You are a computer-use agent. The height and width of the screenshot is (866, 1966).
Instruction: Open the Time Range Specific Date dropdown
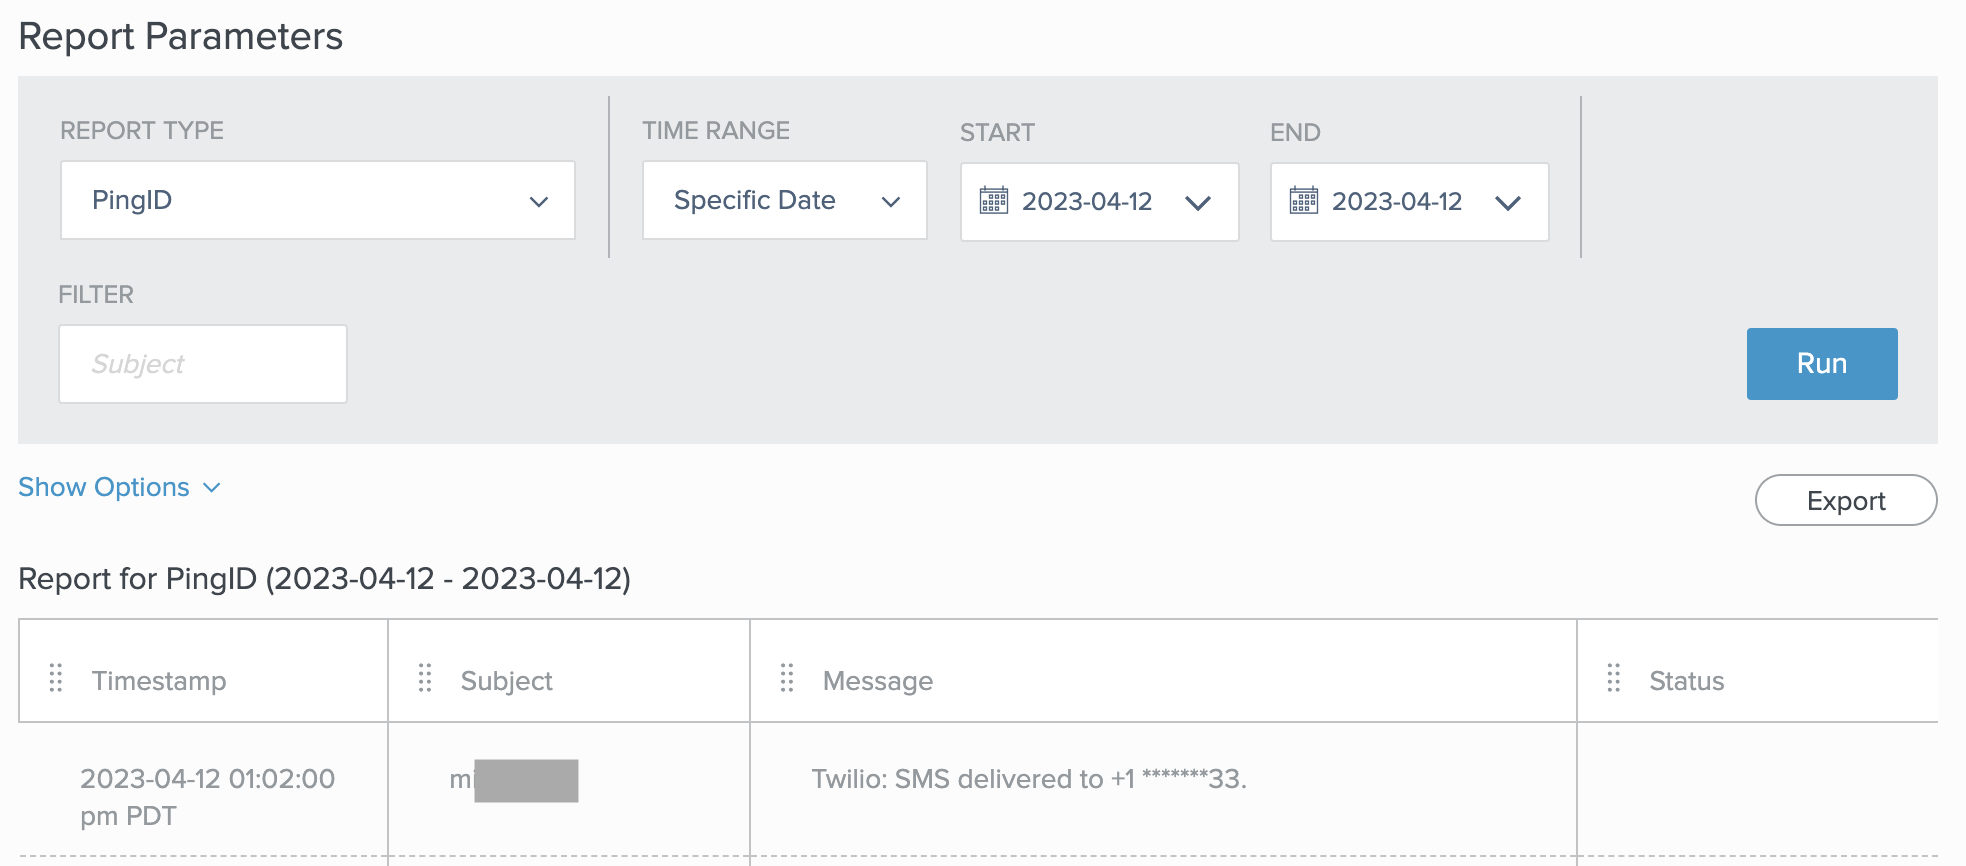784,200
